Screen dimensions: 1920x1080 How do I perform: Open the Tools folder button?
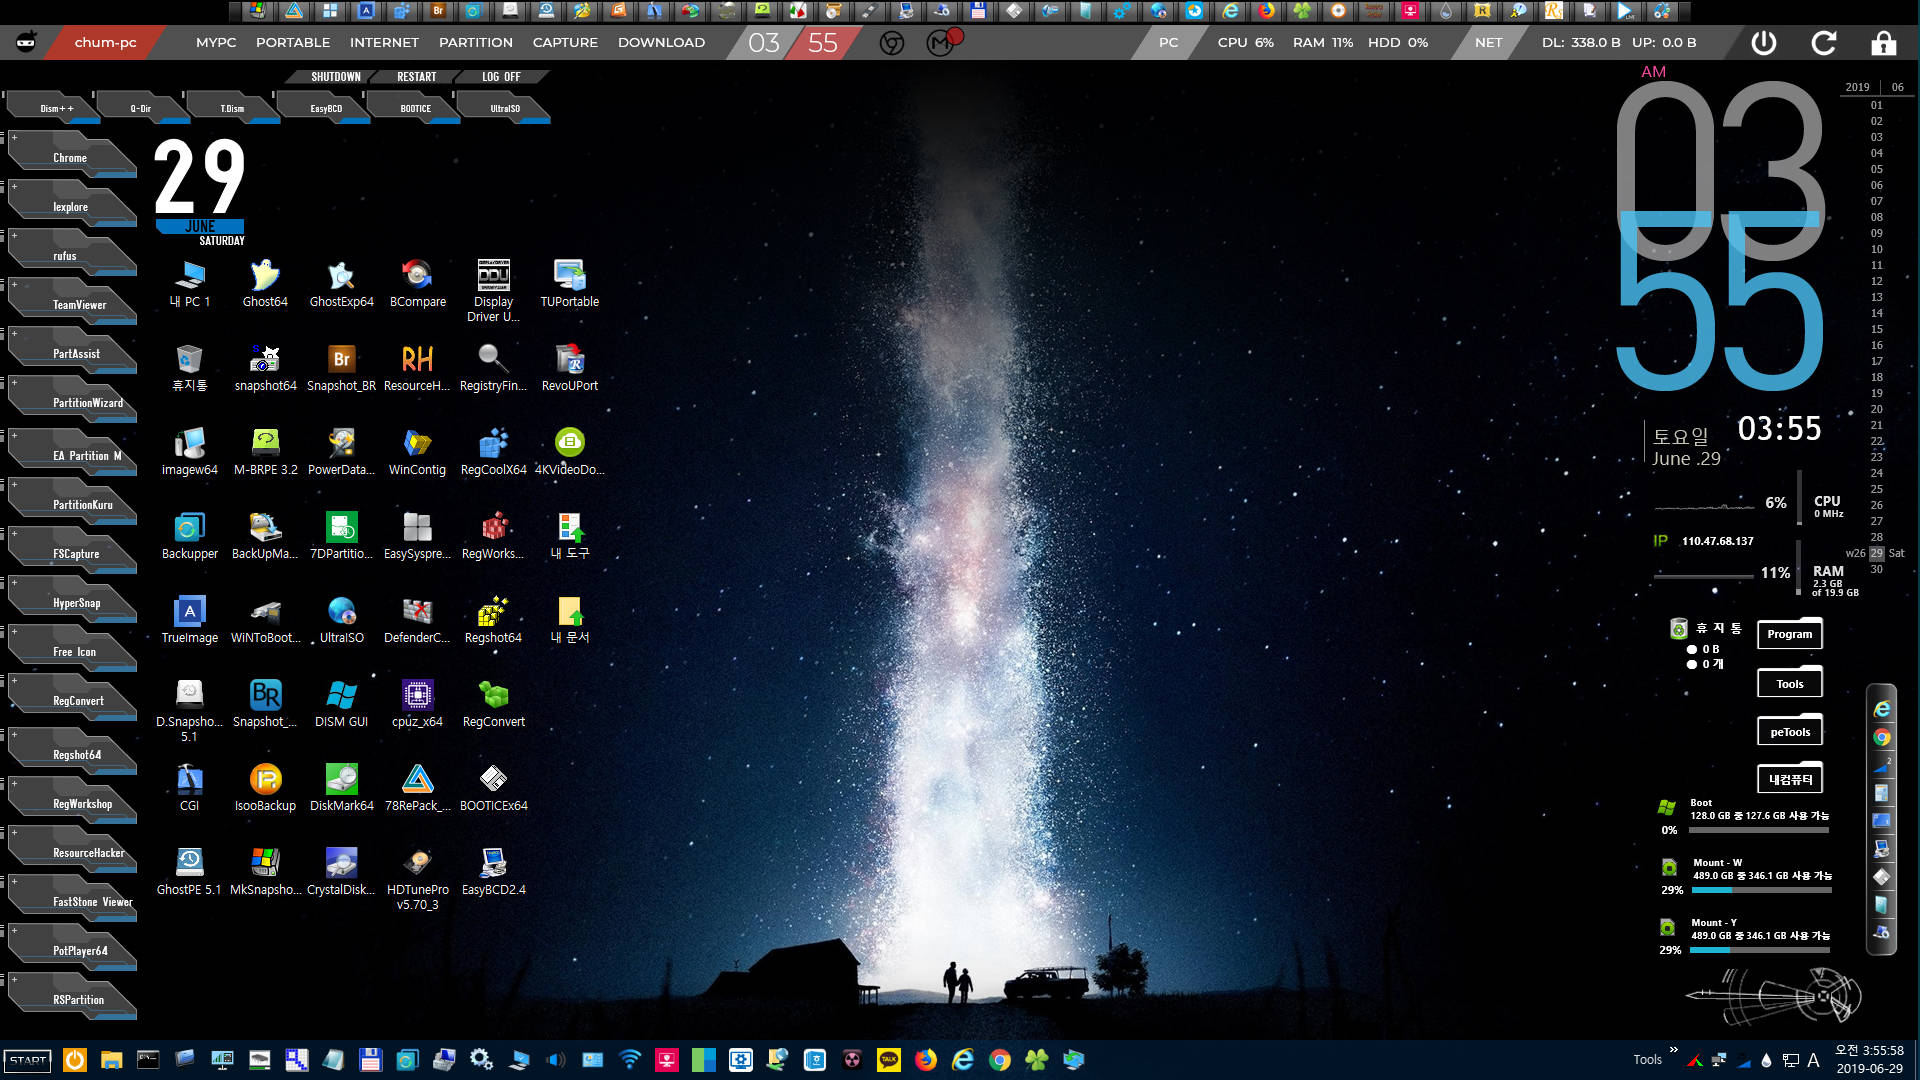1789,683
